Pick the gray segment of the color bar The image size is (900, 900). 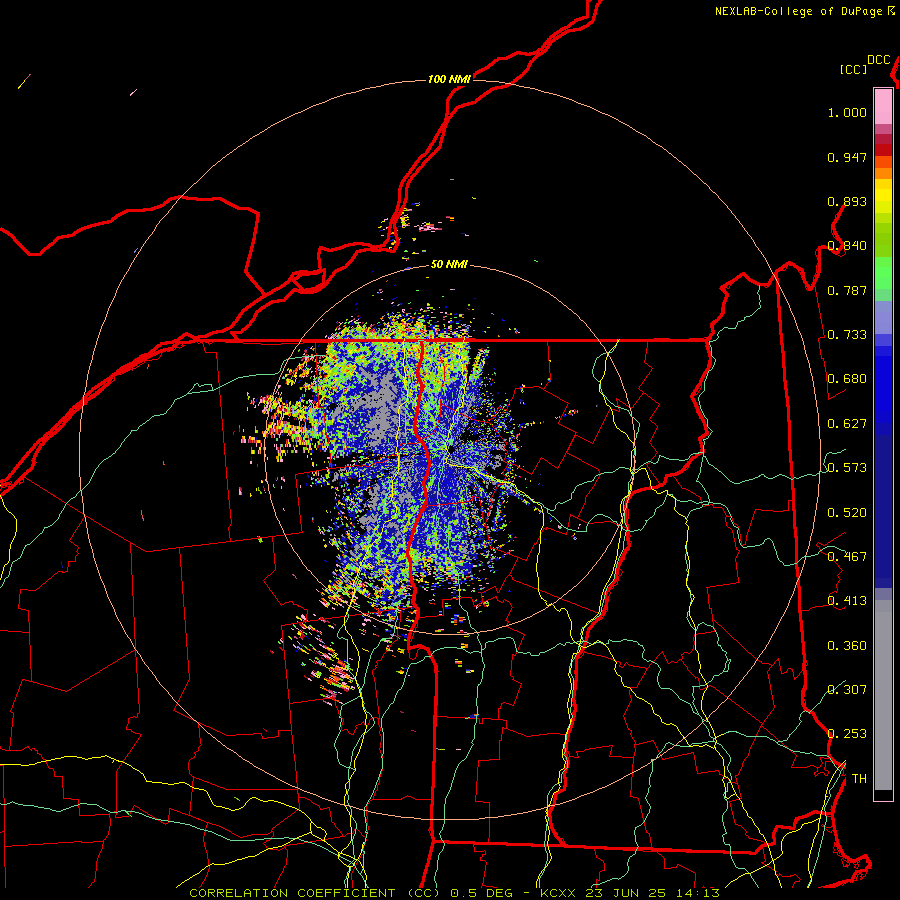(x=883, y=695)
